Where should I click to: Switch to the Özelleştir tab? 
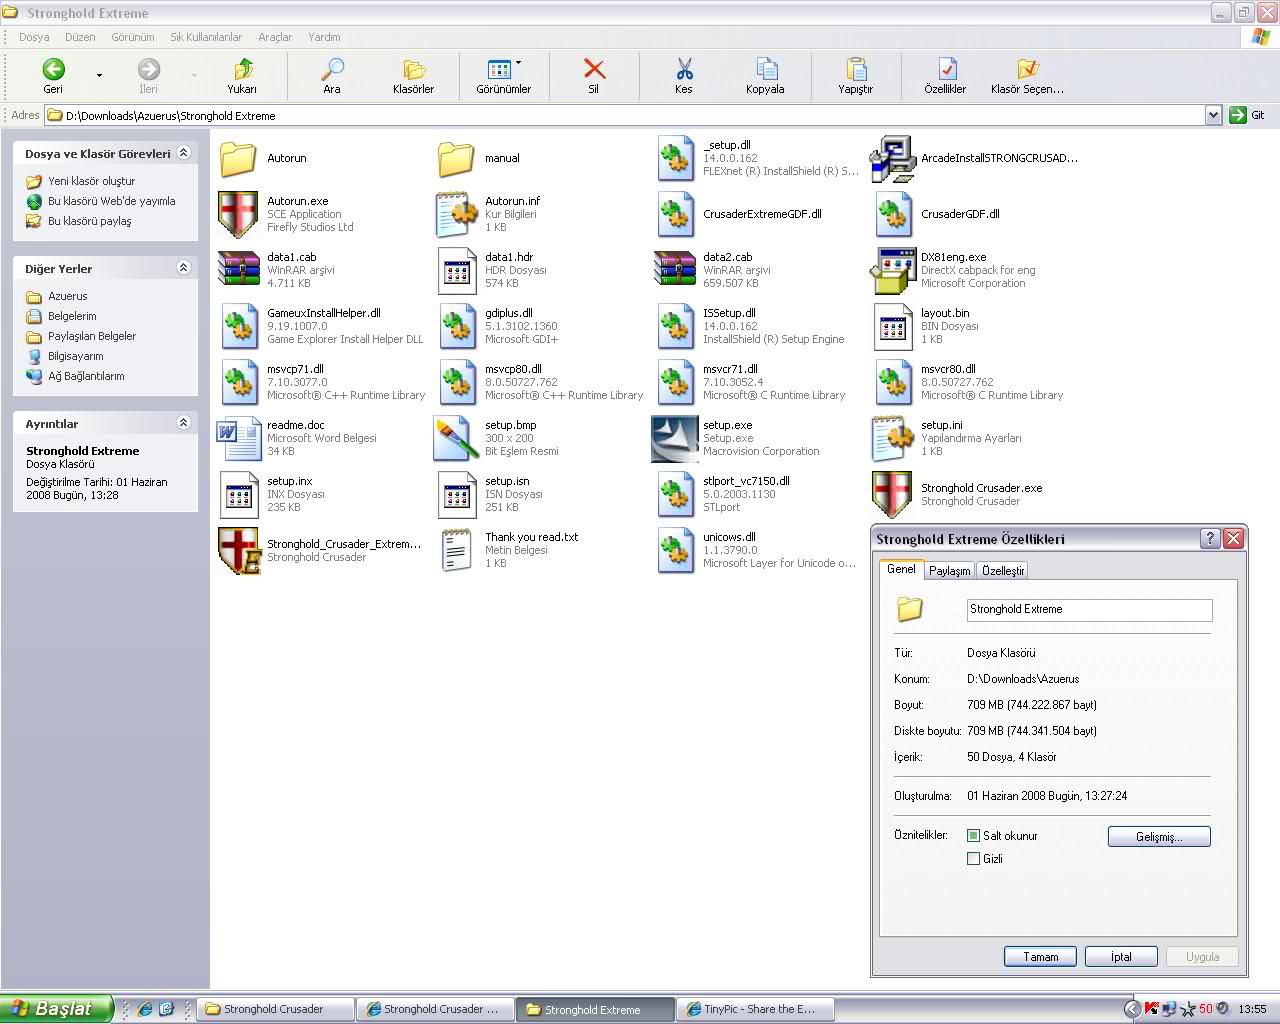[x=1002, y=571]
